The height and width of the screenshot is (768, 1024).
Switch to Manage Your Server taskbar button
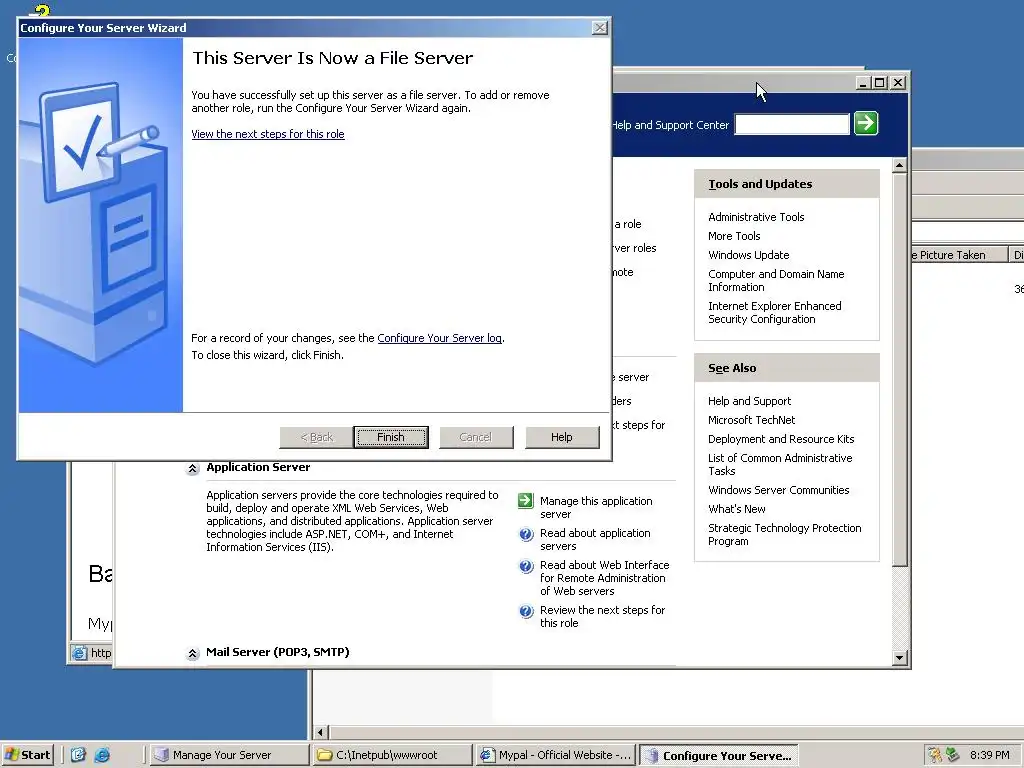click(x=229, y=755)
